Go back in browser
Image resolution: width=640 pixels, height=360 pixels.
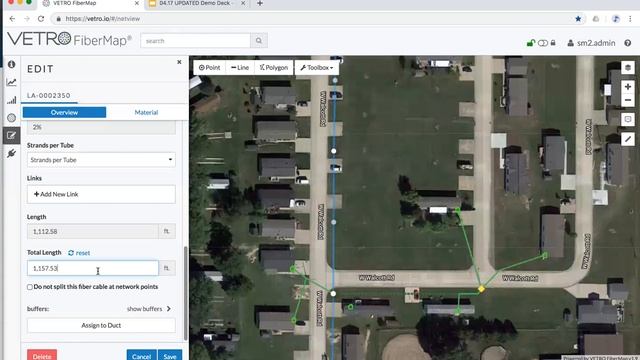pos(12,19)
